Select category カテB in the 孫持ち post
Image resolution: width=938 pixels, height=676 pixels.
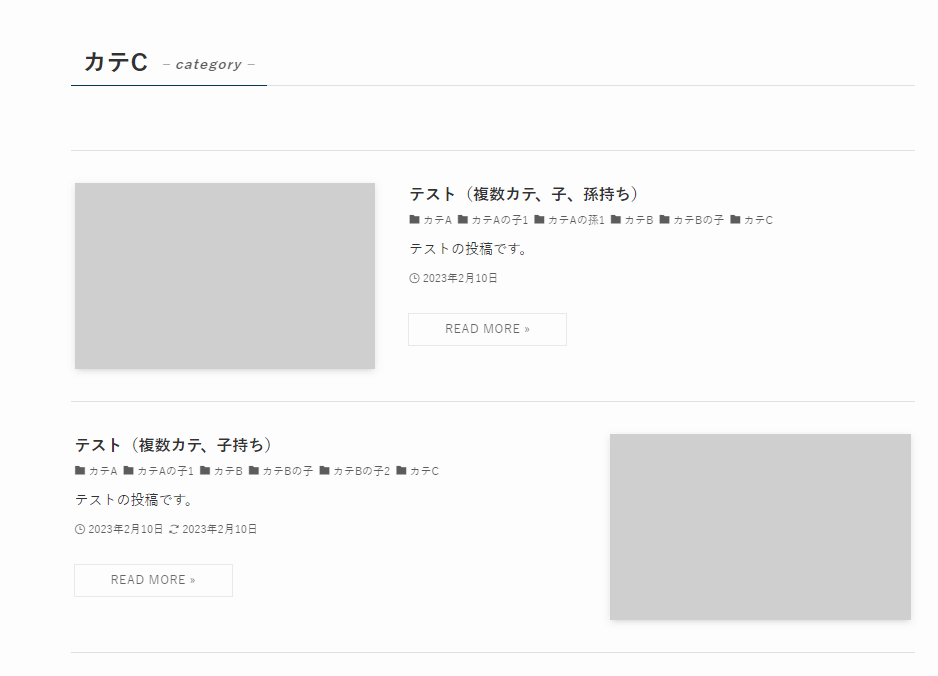(x=638, y=220)
